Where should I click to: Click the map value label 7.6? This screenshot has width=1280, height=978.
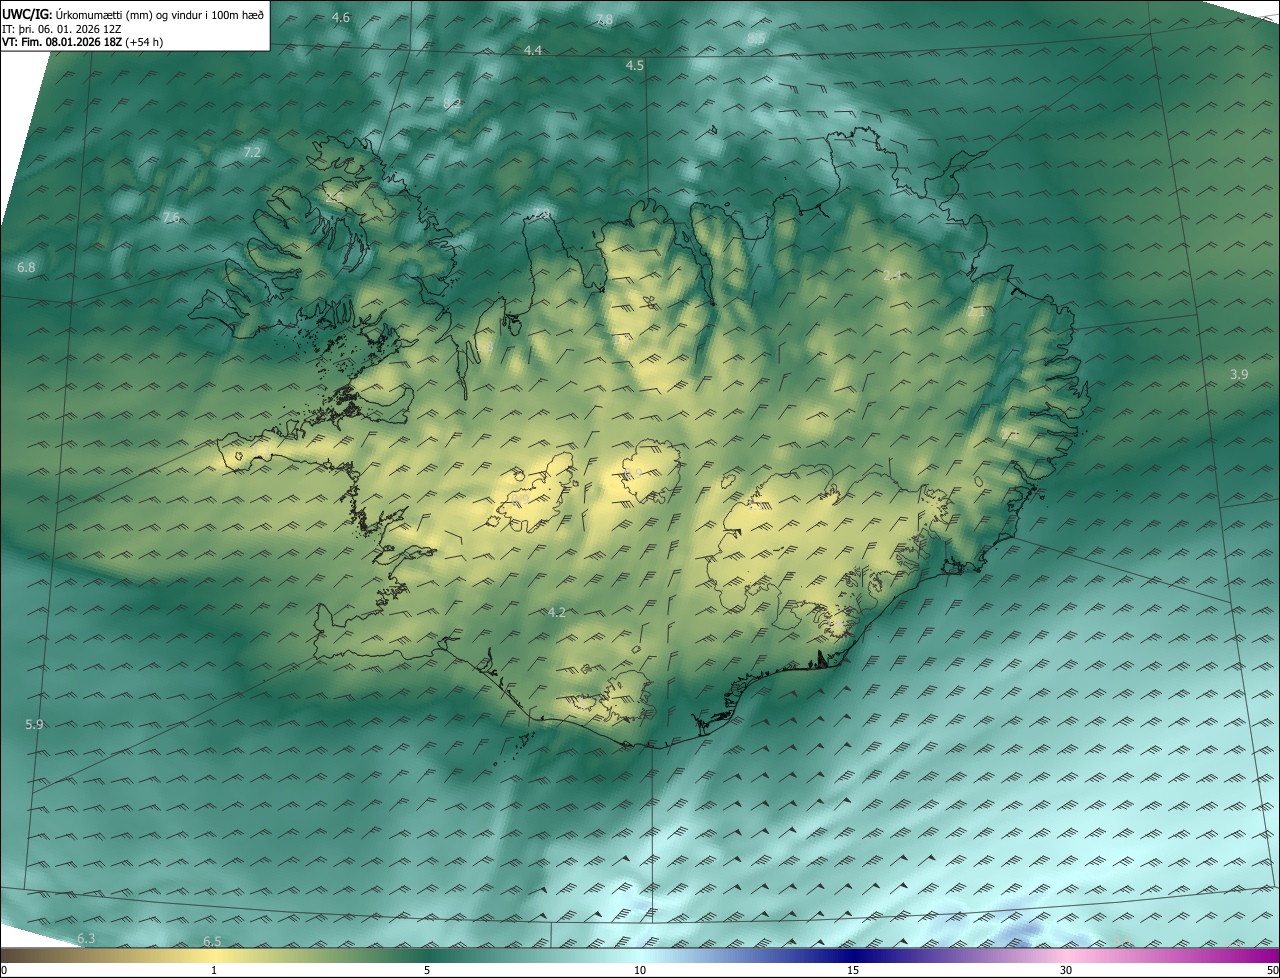tap(171, 218)
